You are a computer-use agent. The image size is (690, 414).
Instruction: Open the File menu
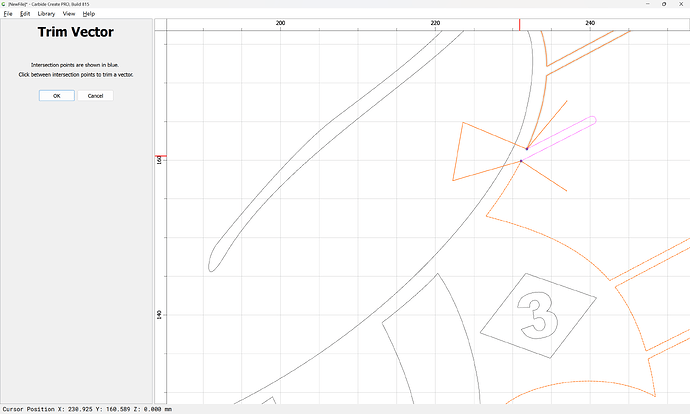8,14
